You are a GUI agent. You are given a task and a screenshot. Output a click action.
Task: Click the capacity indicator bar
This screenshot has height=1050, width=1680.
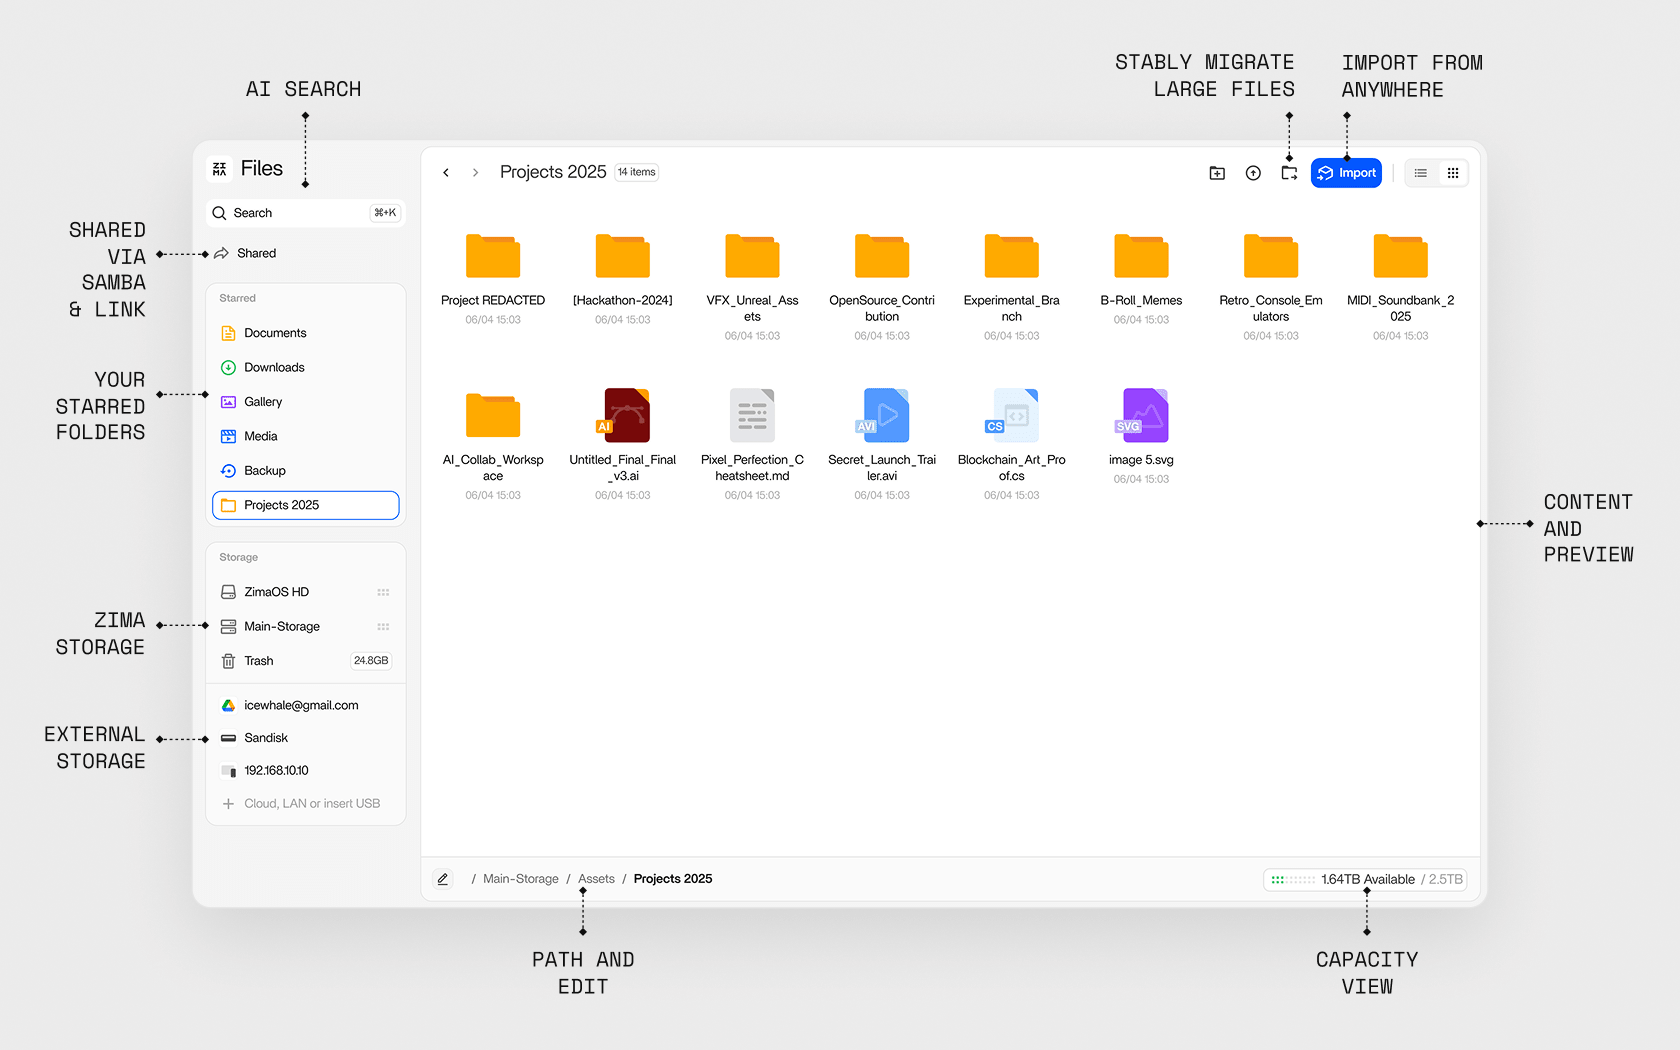(1293, 880)
